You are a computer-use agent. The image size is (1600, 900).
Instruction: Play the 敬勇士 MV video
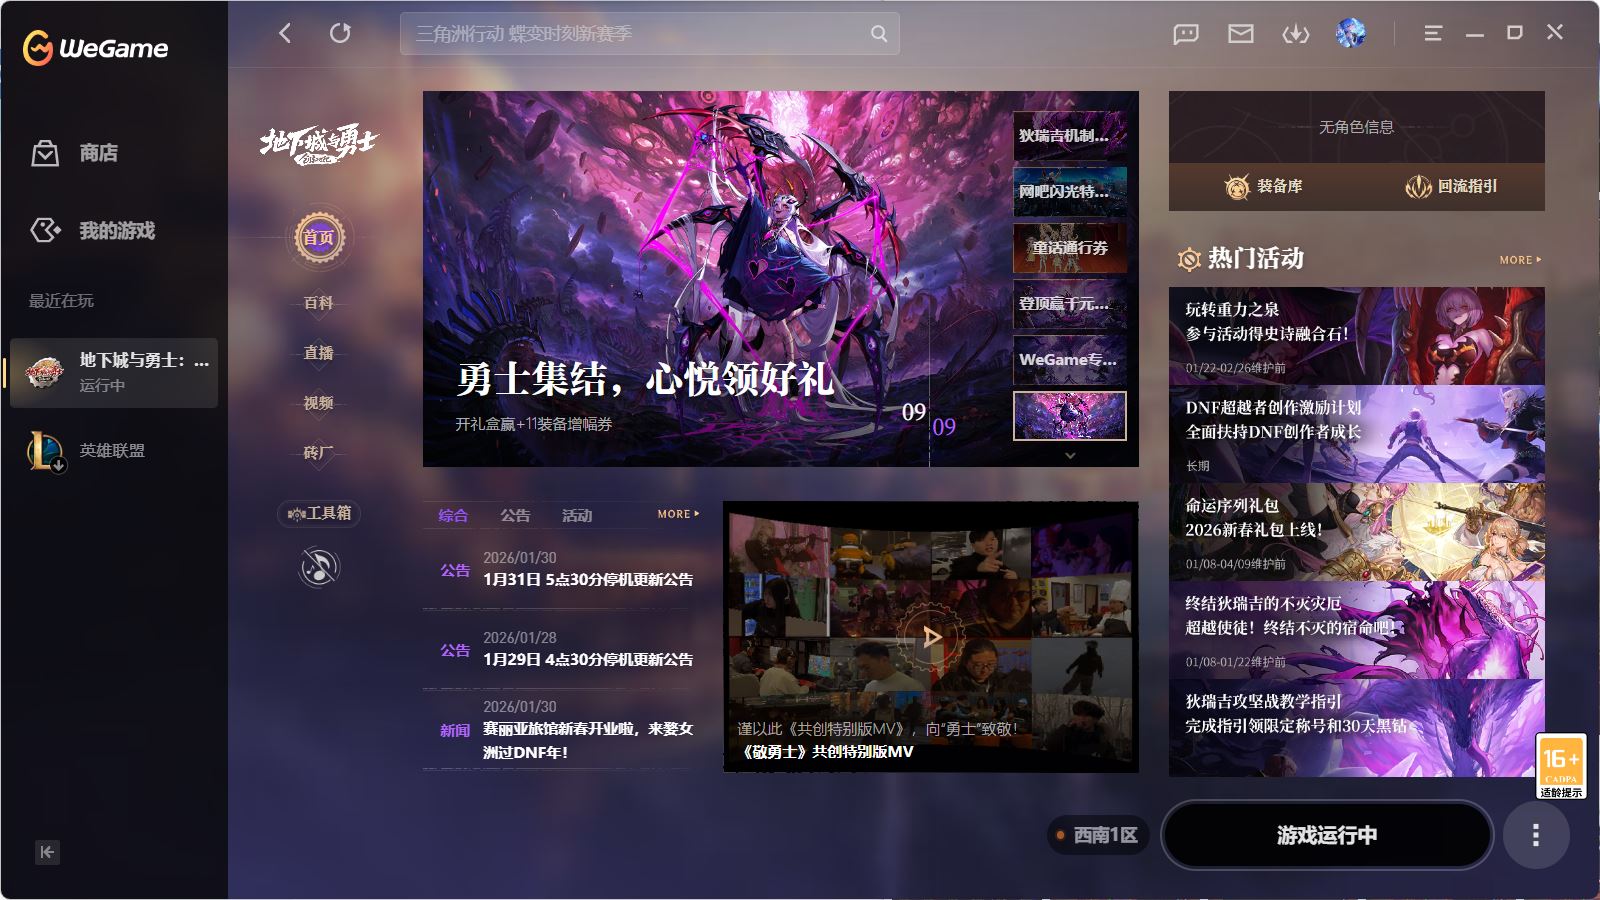[x=931, y=636]
